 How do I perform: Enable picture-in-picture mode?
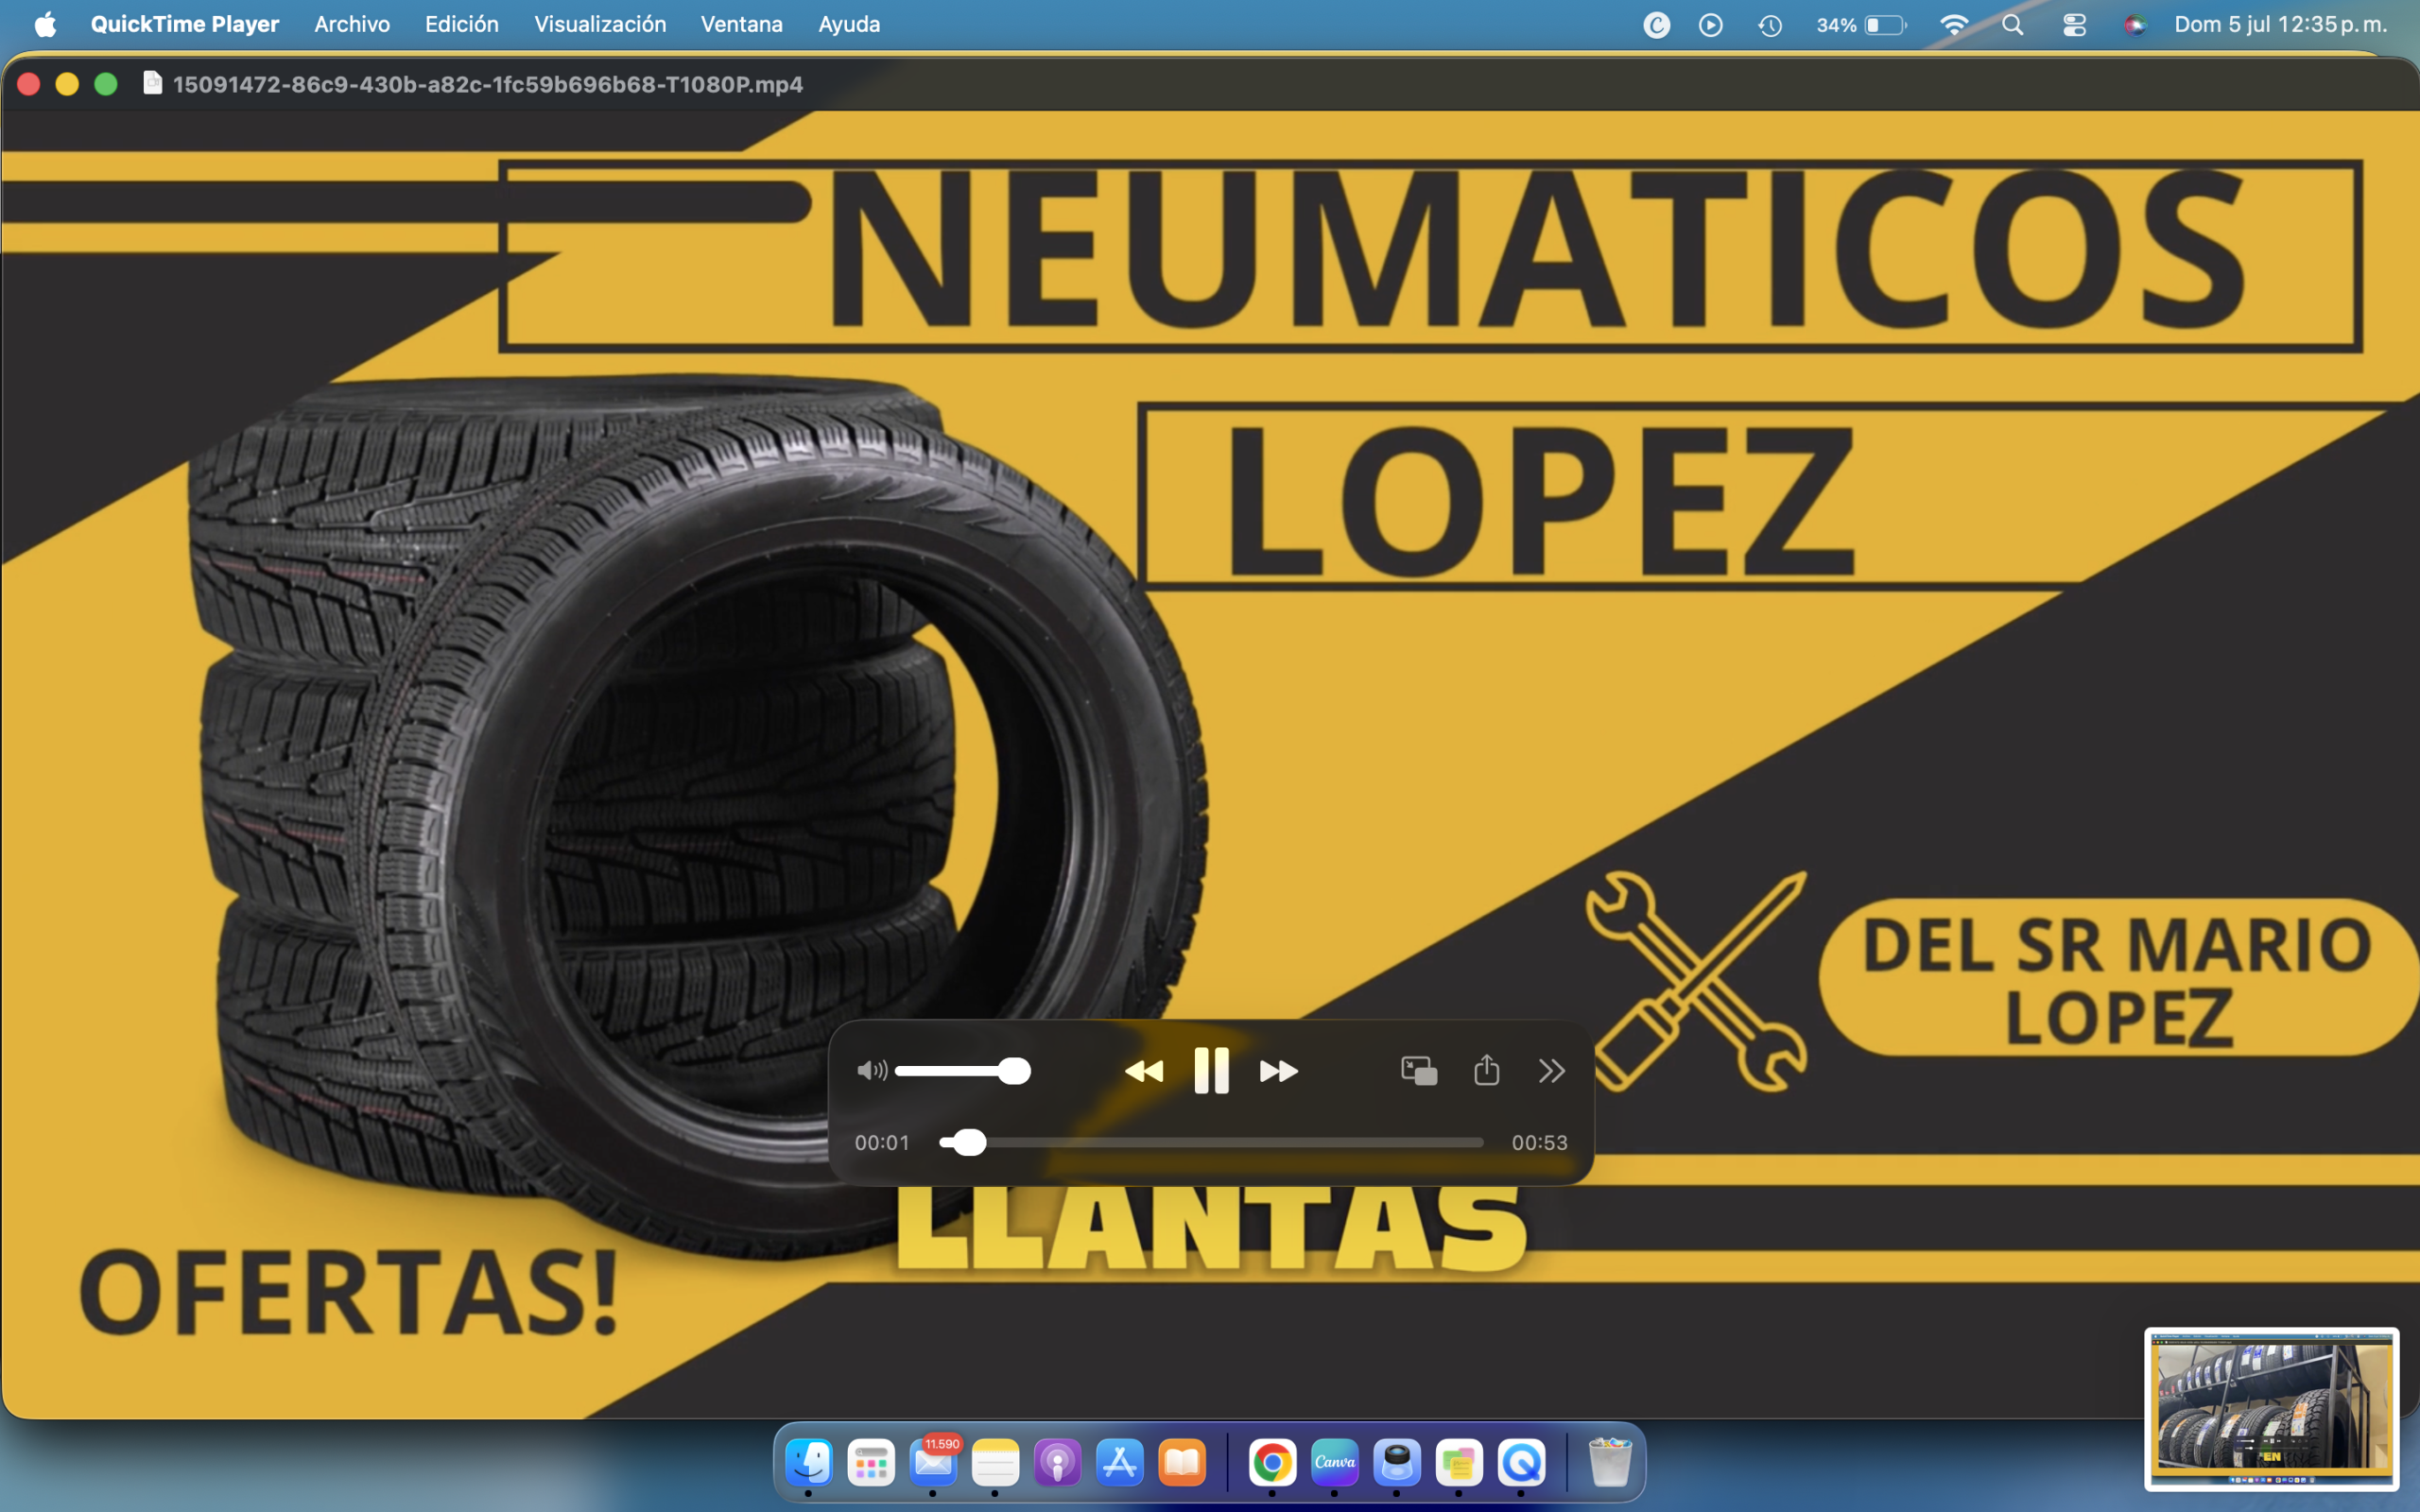pyautogui.click(x=1419, y=1071)
